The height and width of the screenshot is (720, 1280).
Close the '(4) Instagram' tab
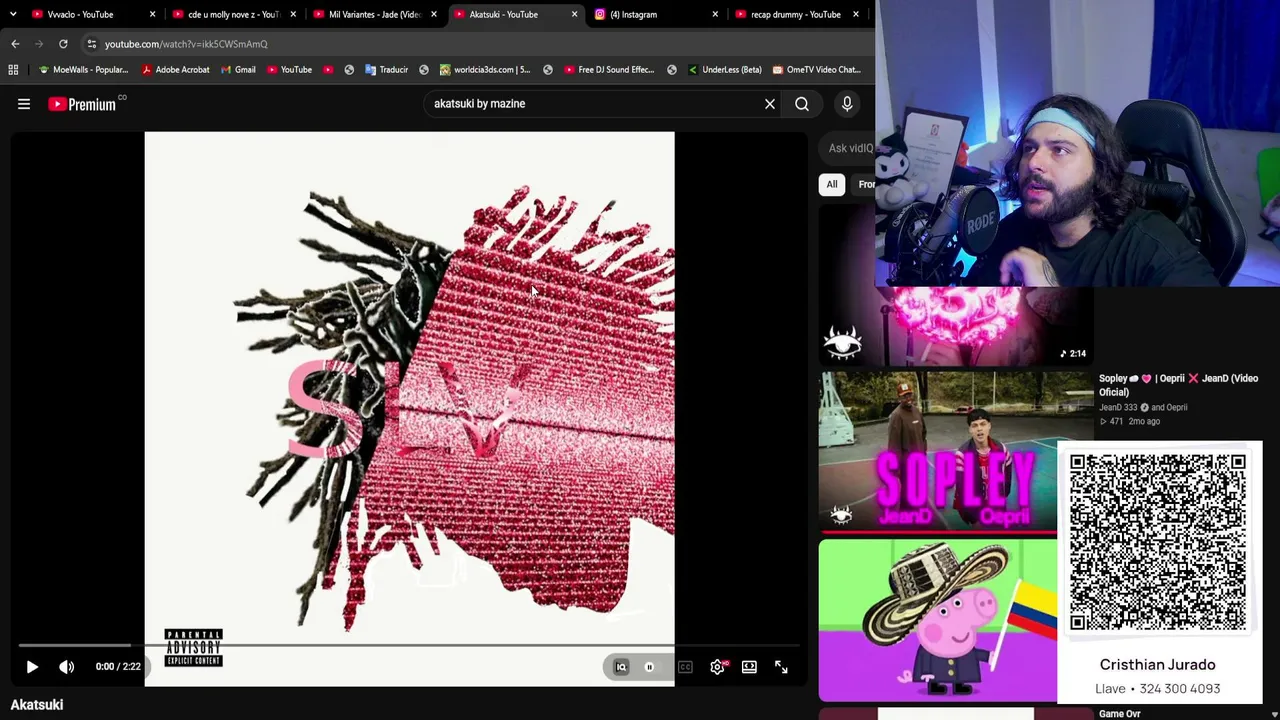(x=715, y=14)
